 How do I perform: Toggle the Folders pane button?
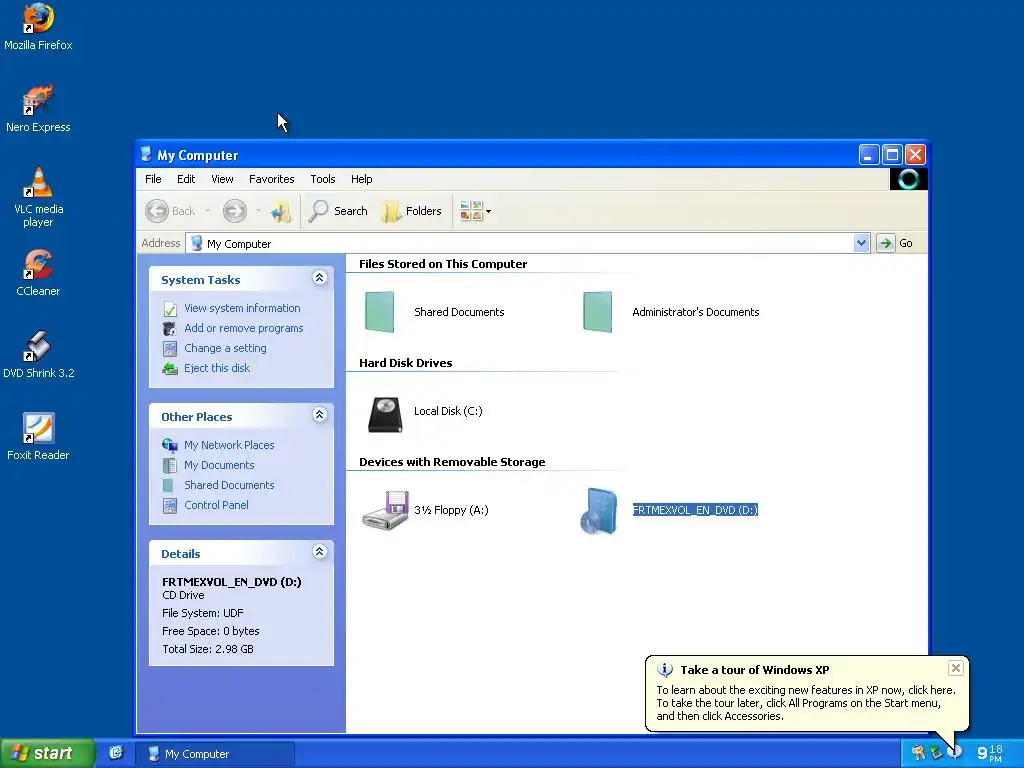point(412,211)
